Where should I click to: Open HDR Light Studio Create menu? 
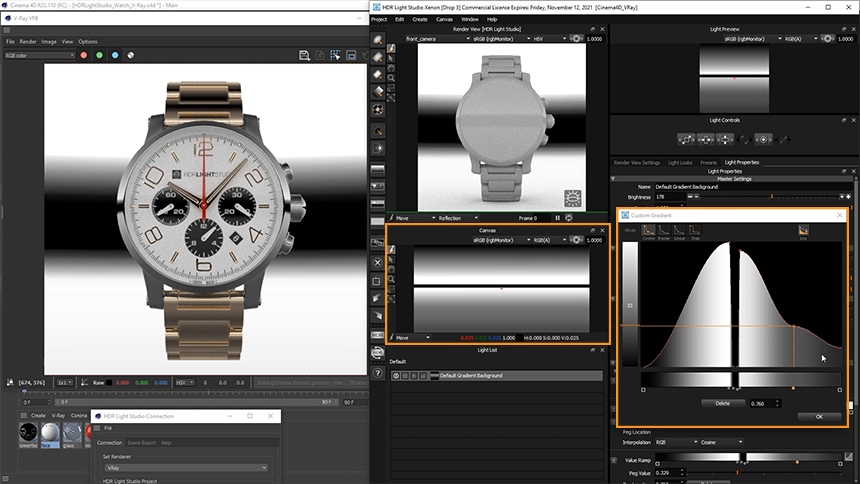[420, 19]
